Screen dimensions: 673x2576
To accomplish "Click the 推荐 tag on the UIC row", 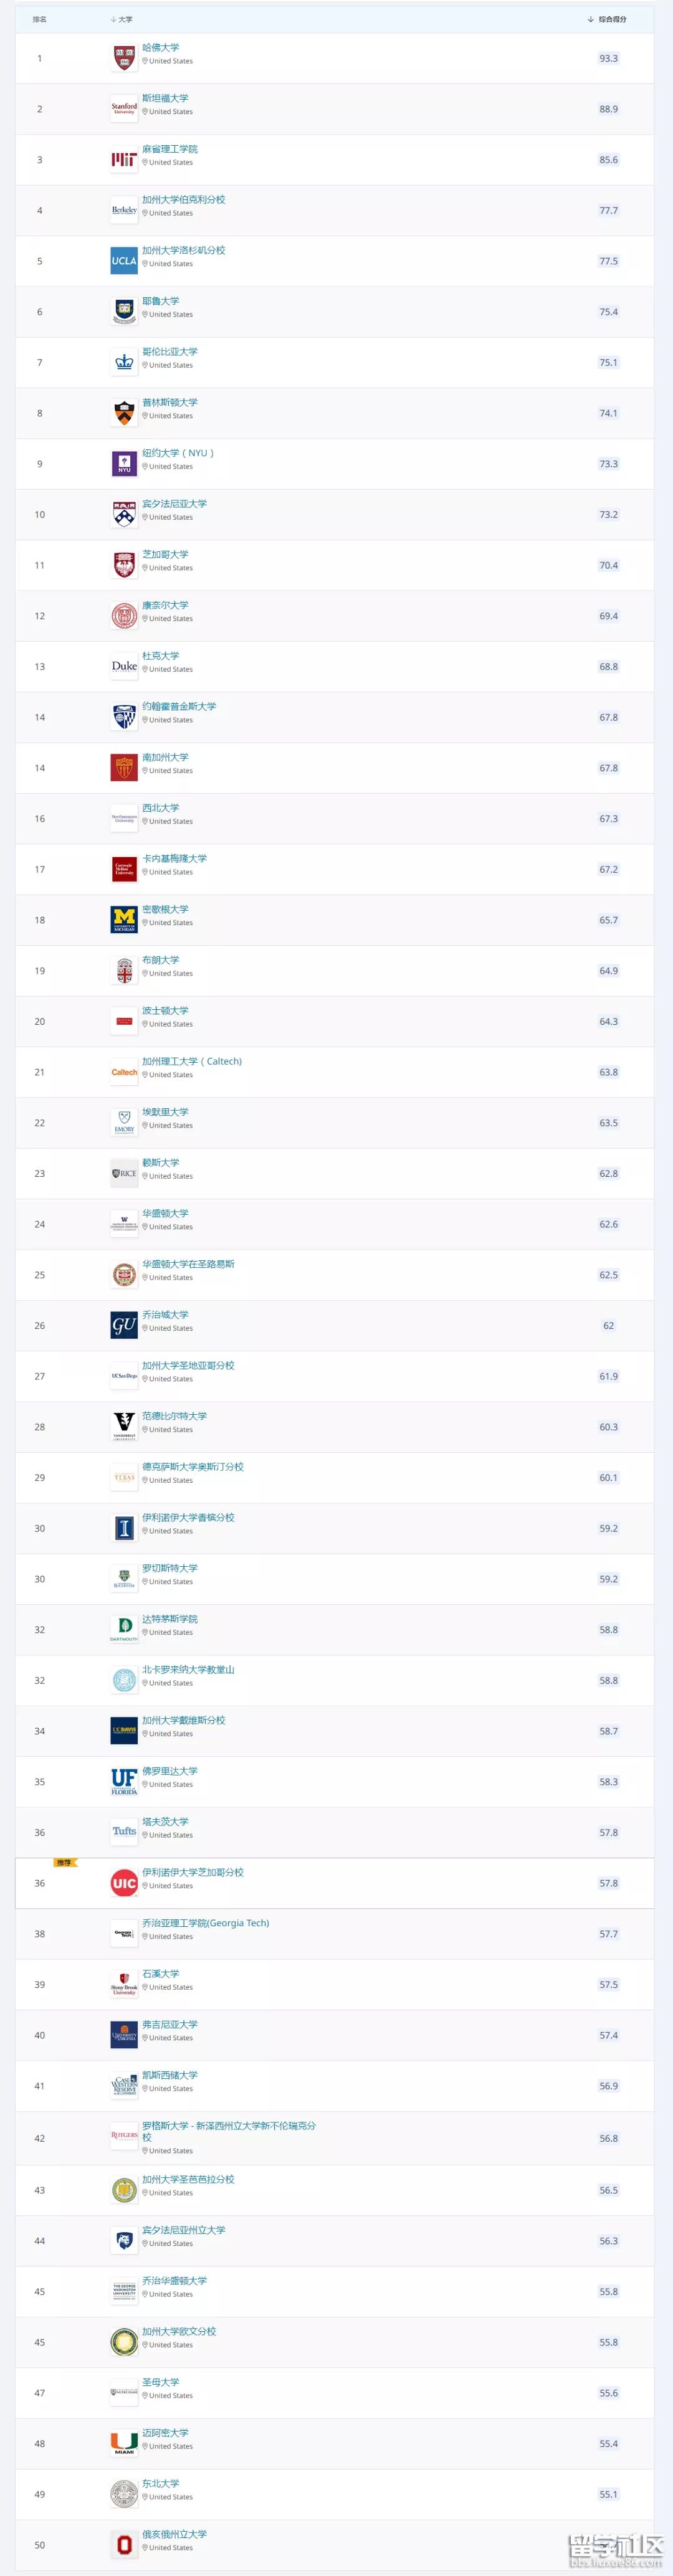I will pos(65,1863).
